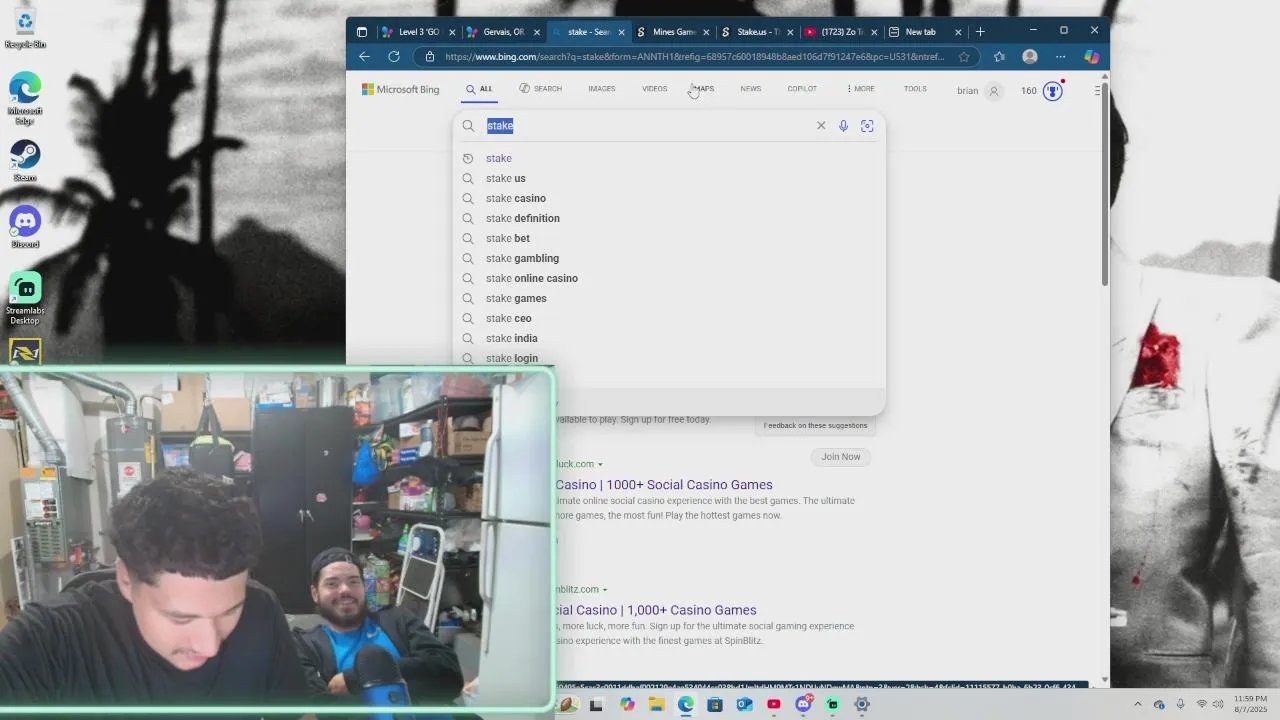Image resolution: width=1280 pixels, height=720 pixels.
Task: Select the NEWS search category
Action: tap(750, 89)
